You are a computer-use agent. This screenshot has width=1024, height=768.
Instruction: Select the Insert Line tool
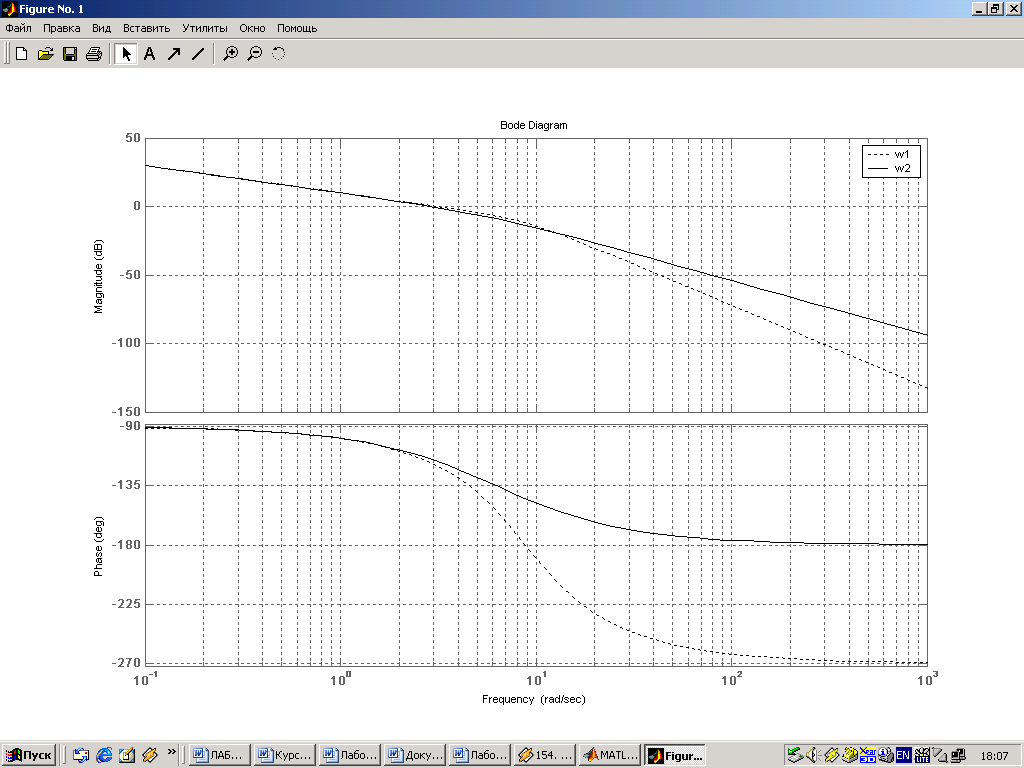[198, 54]
